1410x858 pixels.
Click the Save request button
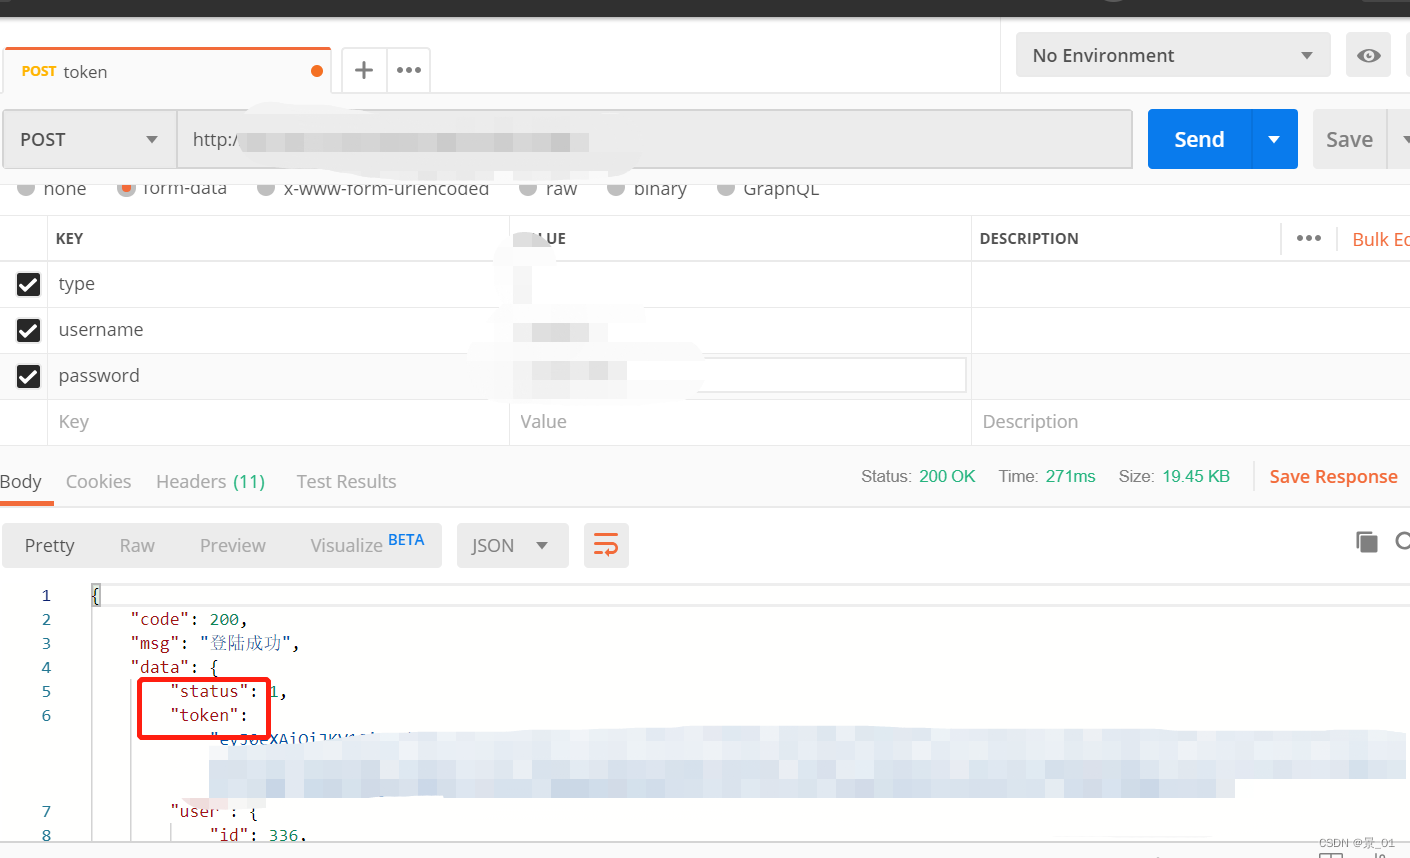(x=1349, y=139)
